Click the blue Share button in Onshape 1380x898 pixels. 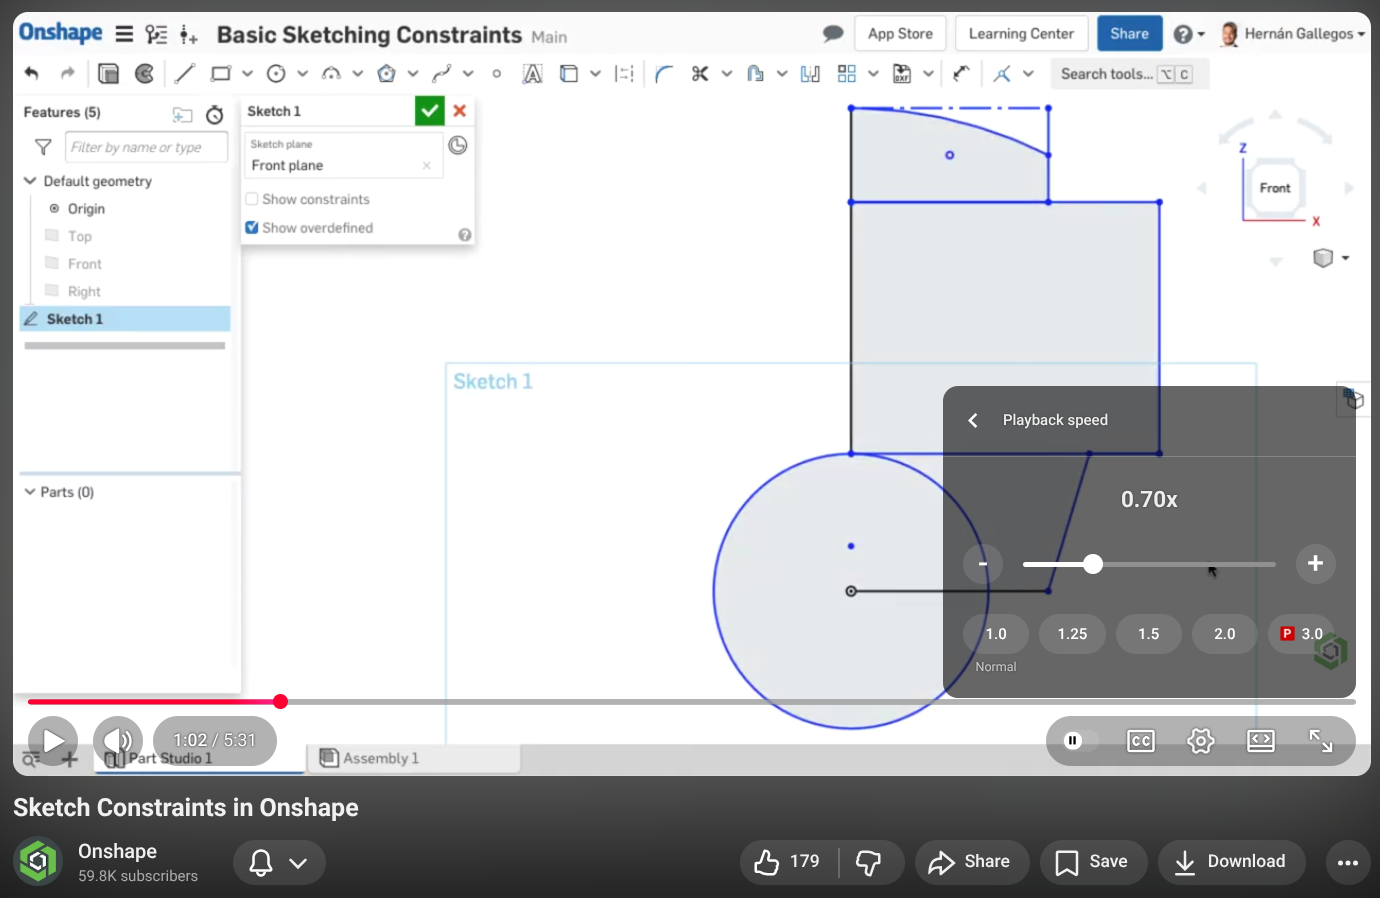pos(1129,33)
